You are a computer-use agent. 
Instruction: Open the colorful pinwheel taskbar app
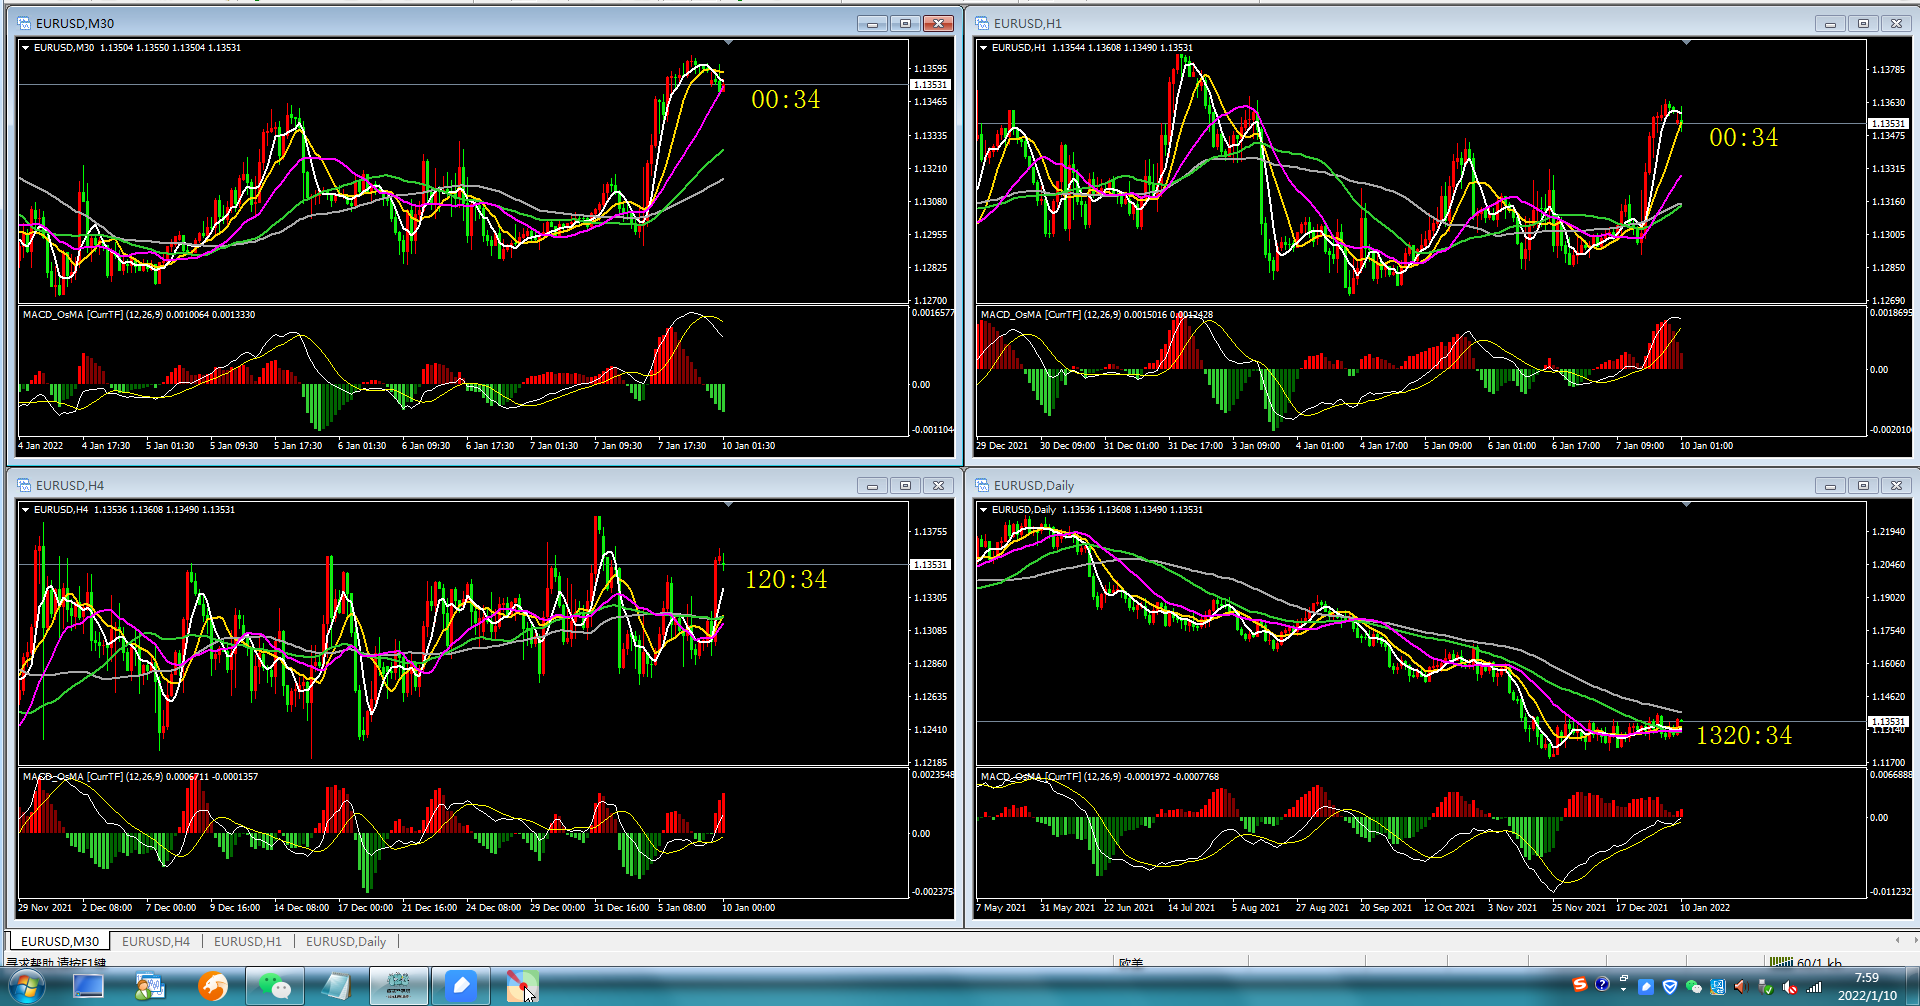pyautogui.click(x=522, y=987)
